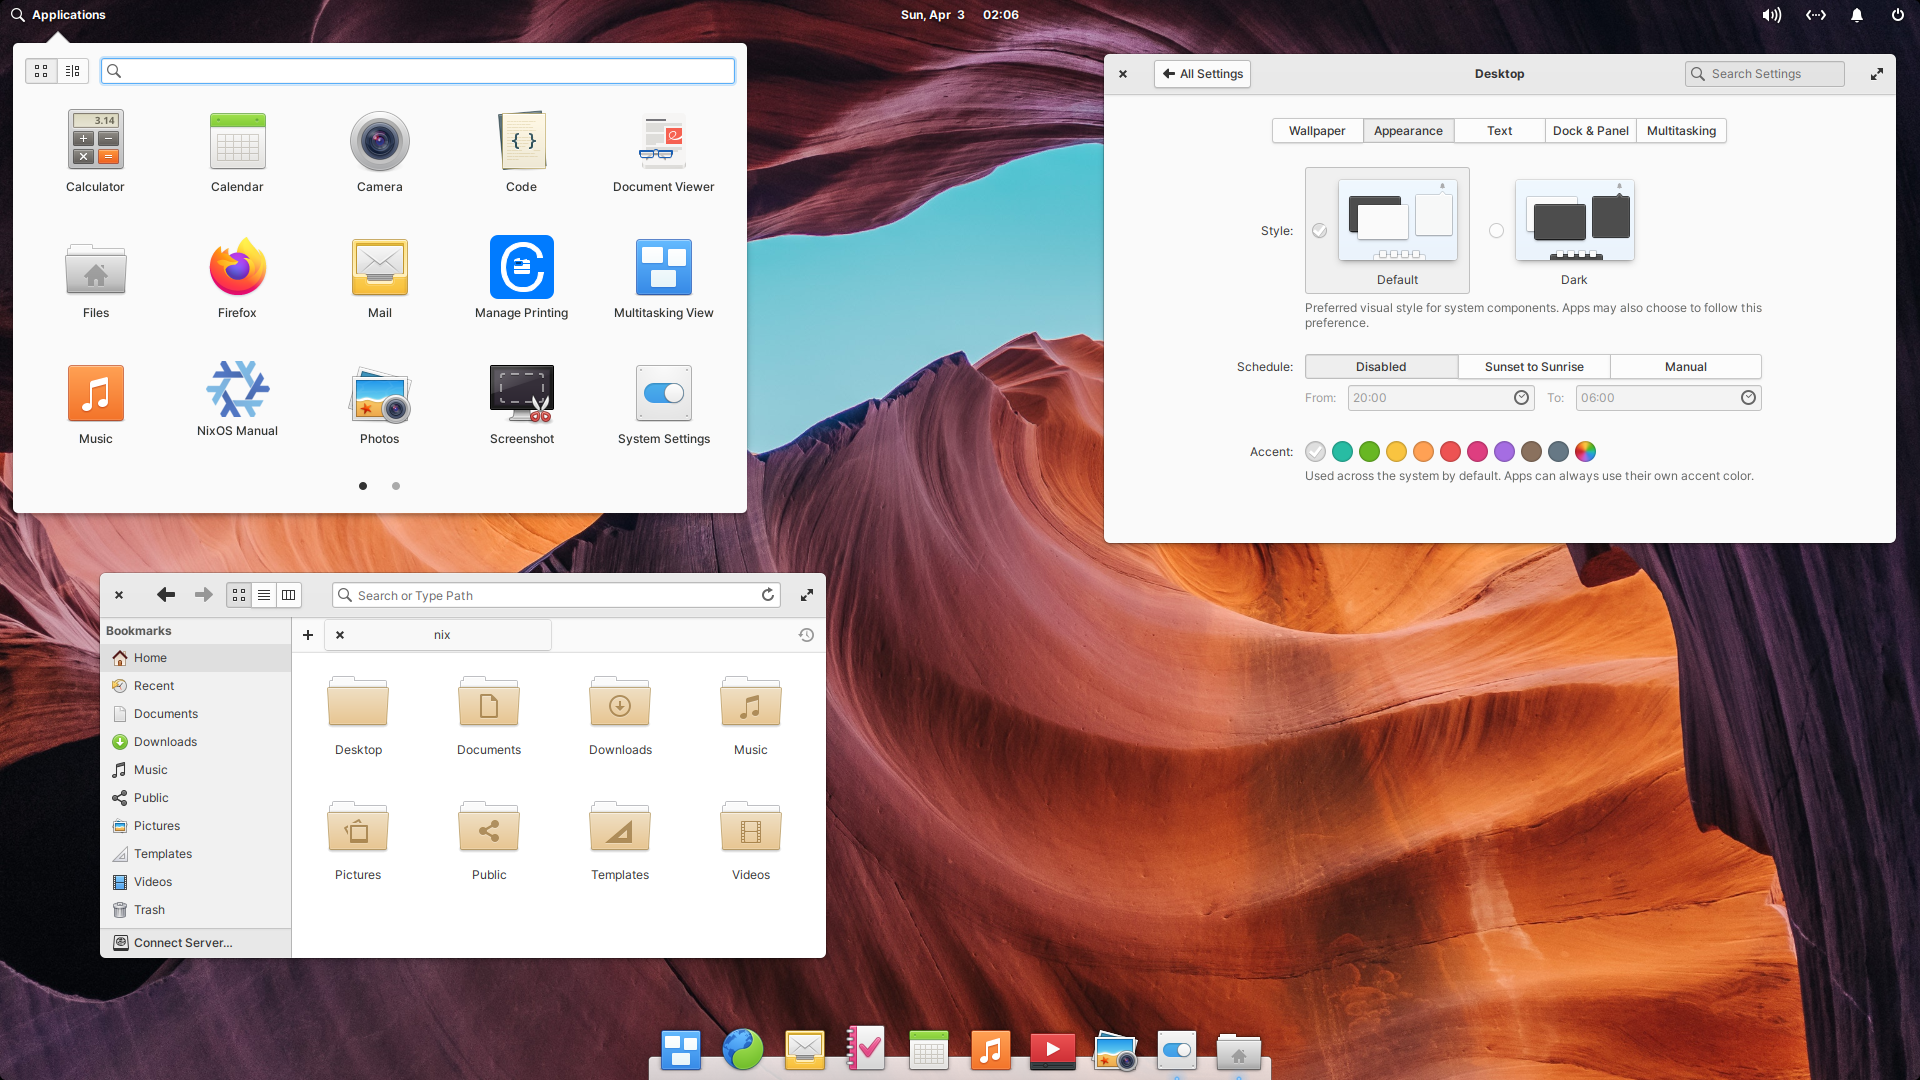The height and width of the screenshot is (1080, 1920).
Task: Switch Files to column view
Action: pyautogui.click(x=289, y=595)
